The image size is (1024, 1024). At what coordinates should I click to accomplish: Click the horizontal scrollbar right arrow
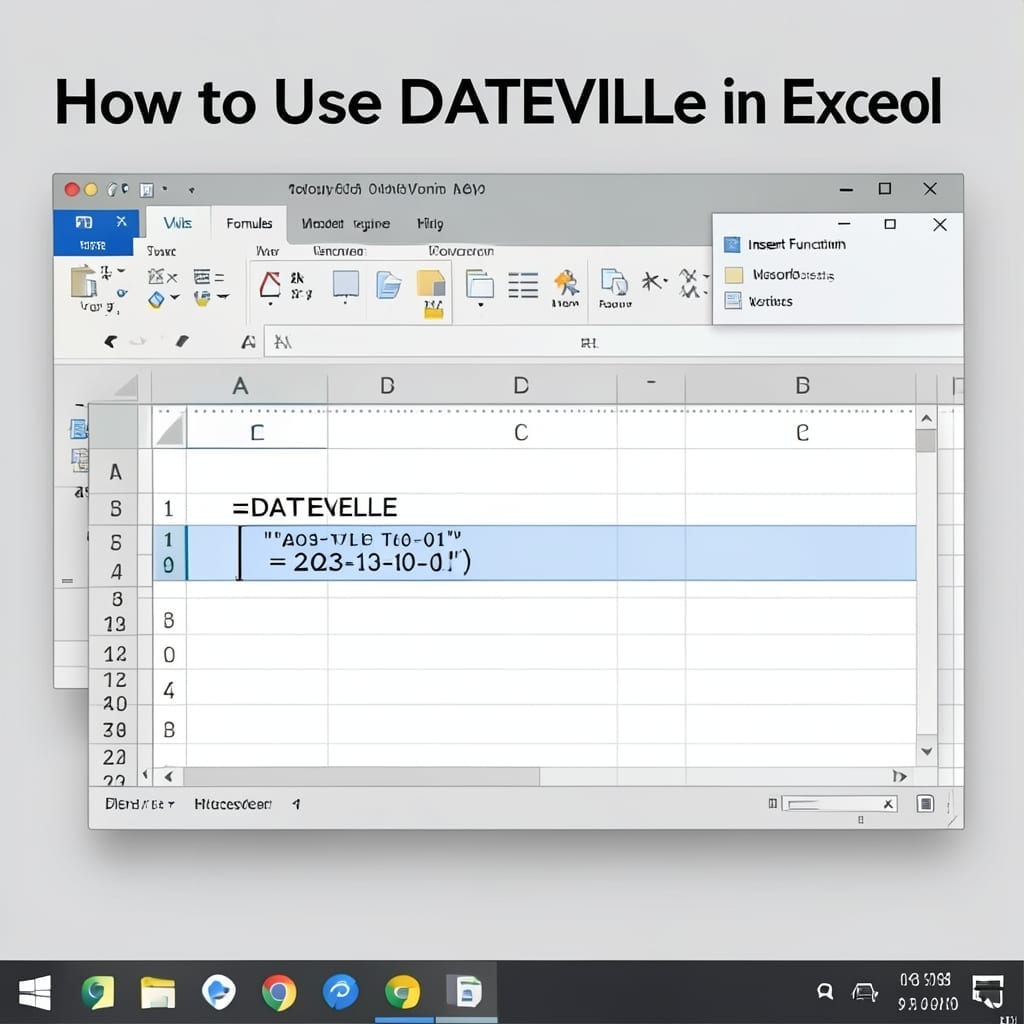(x=900, y=776)
